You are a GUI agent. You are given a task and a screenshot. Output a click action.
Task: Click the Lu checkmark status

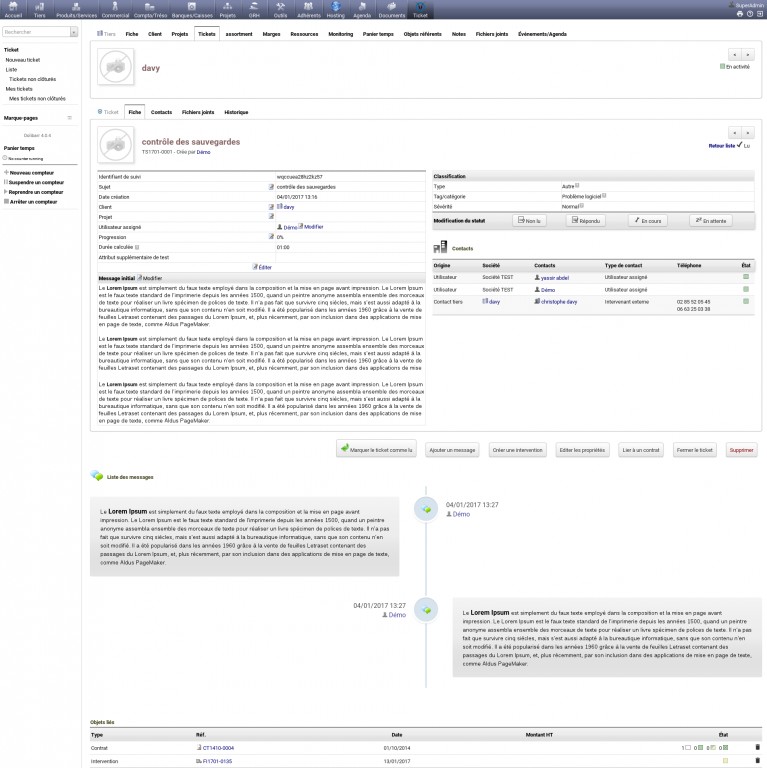point(743,145)
